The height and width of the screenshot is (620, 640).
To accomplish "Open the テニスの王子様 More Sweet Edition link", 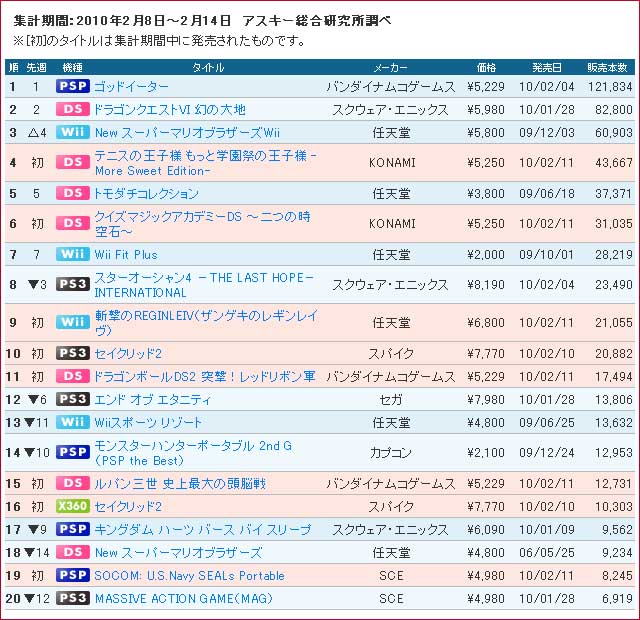I will pos(205,163).
